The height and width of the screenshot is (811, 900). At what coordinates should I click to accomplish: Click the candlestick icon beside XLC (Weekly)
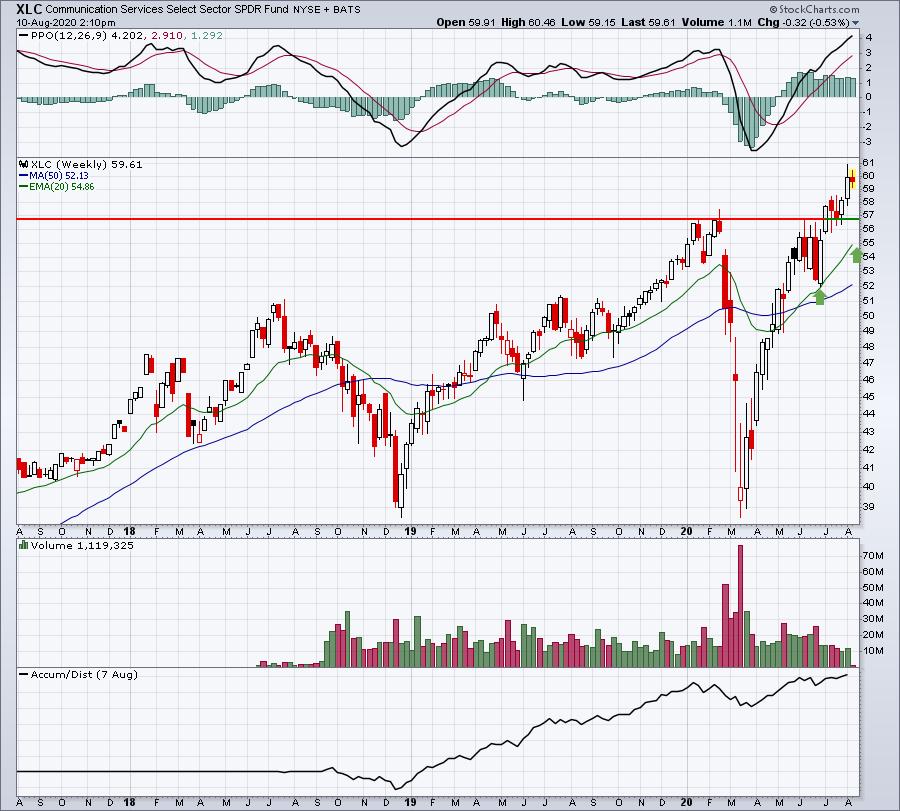coord(24,164)
